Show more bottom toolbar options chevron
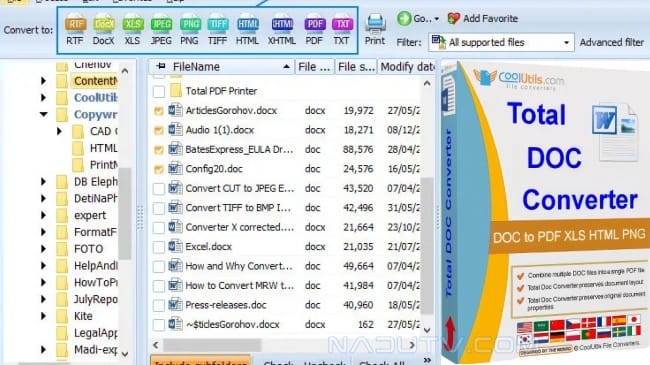Screen dimensions: 650x365 click(427, 360)
